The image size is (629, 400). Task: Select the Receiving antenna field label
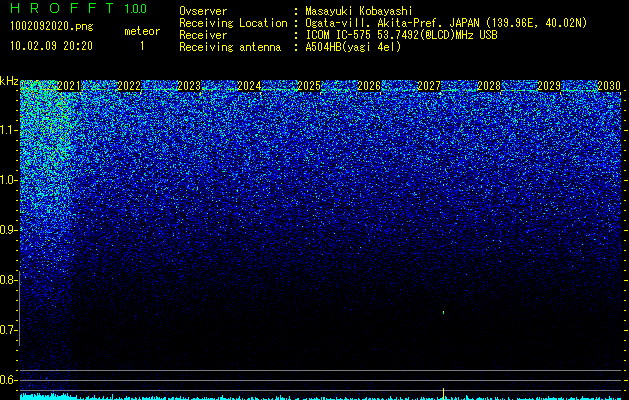point(230,47)
